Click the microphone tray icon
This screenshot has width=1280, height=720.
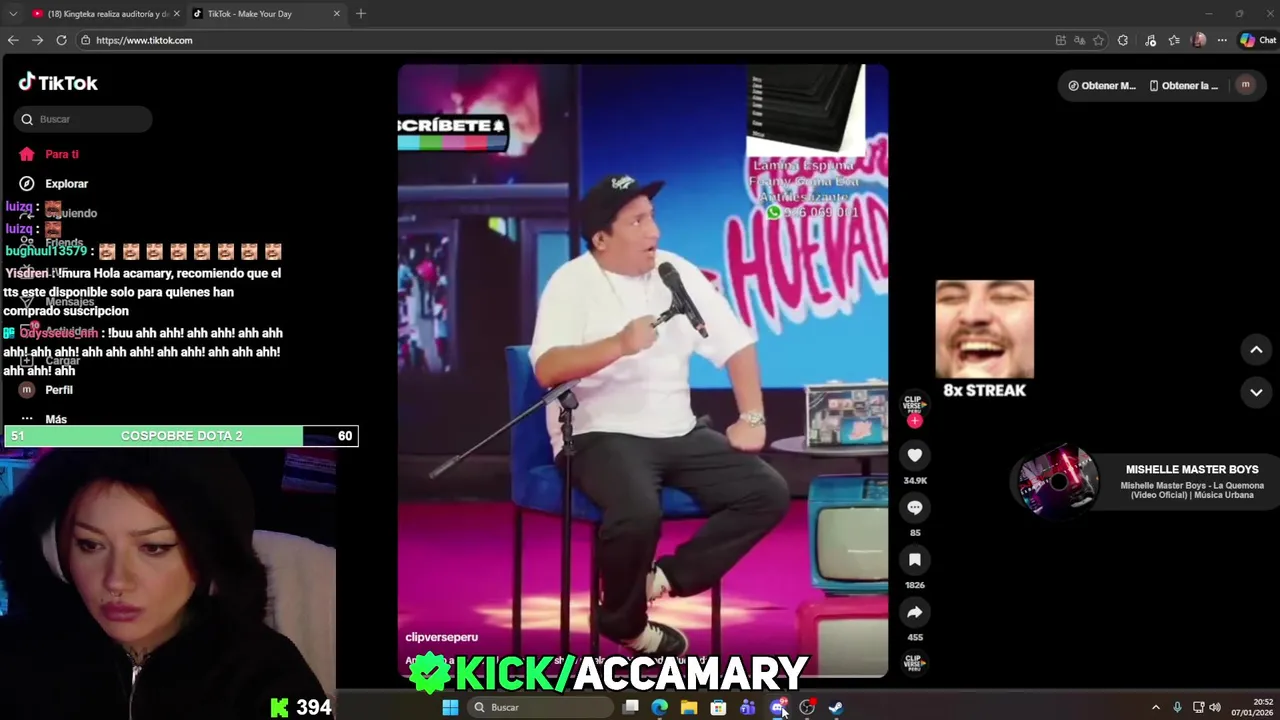[x=1177, y=708]
